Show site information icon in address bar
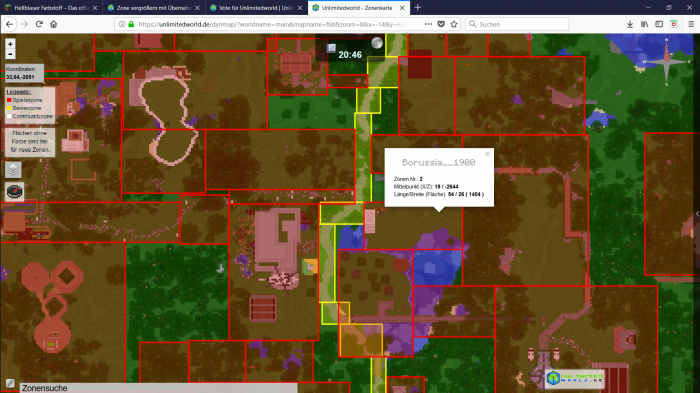This screenshot has width=700, height=393. coord(122,24)
